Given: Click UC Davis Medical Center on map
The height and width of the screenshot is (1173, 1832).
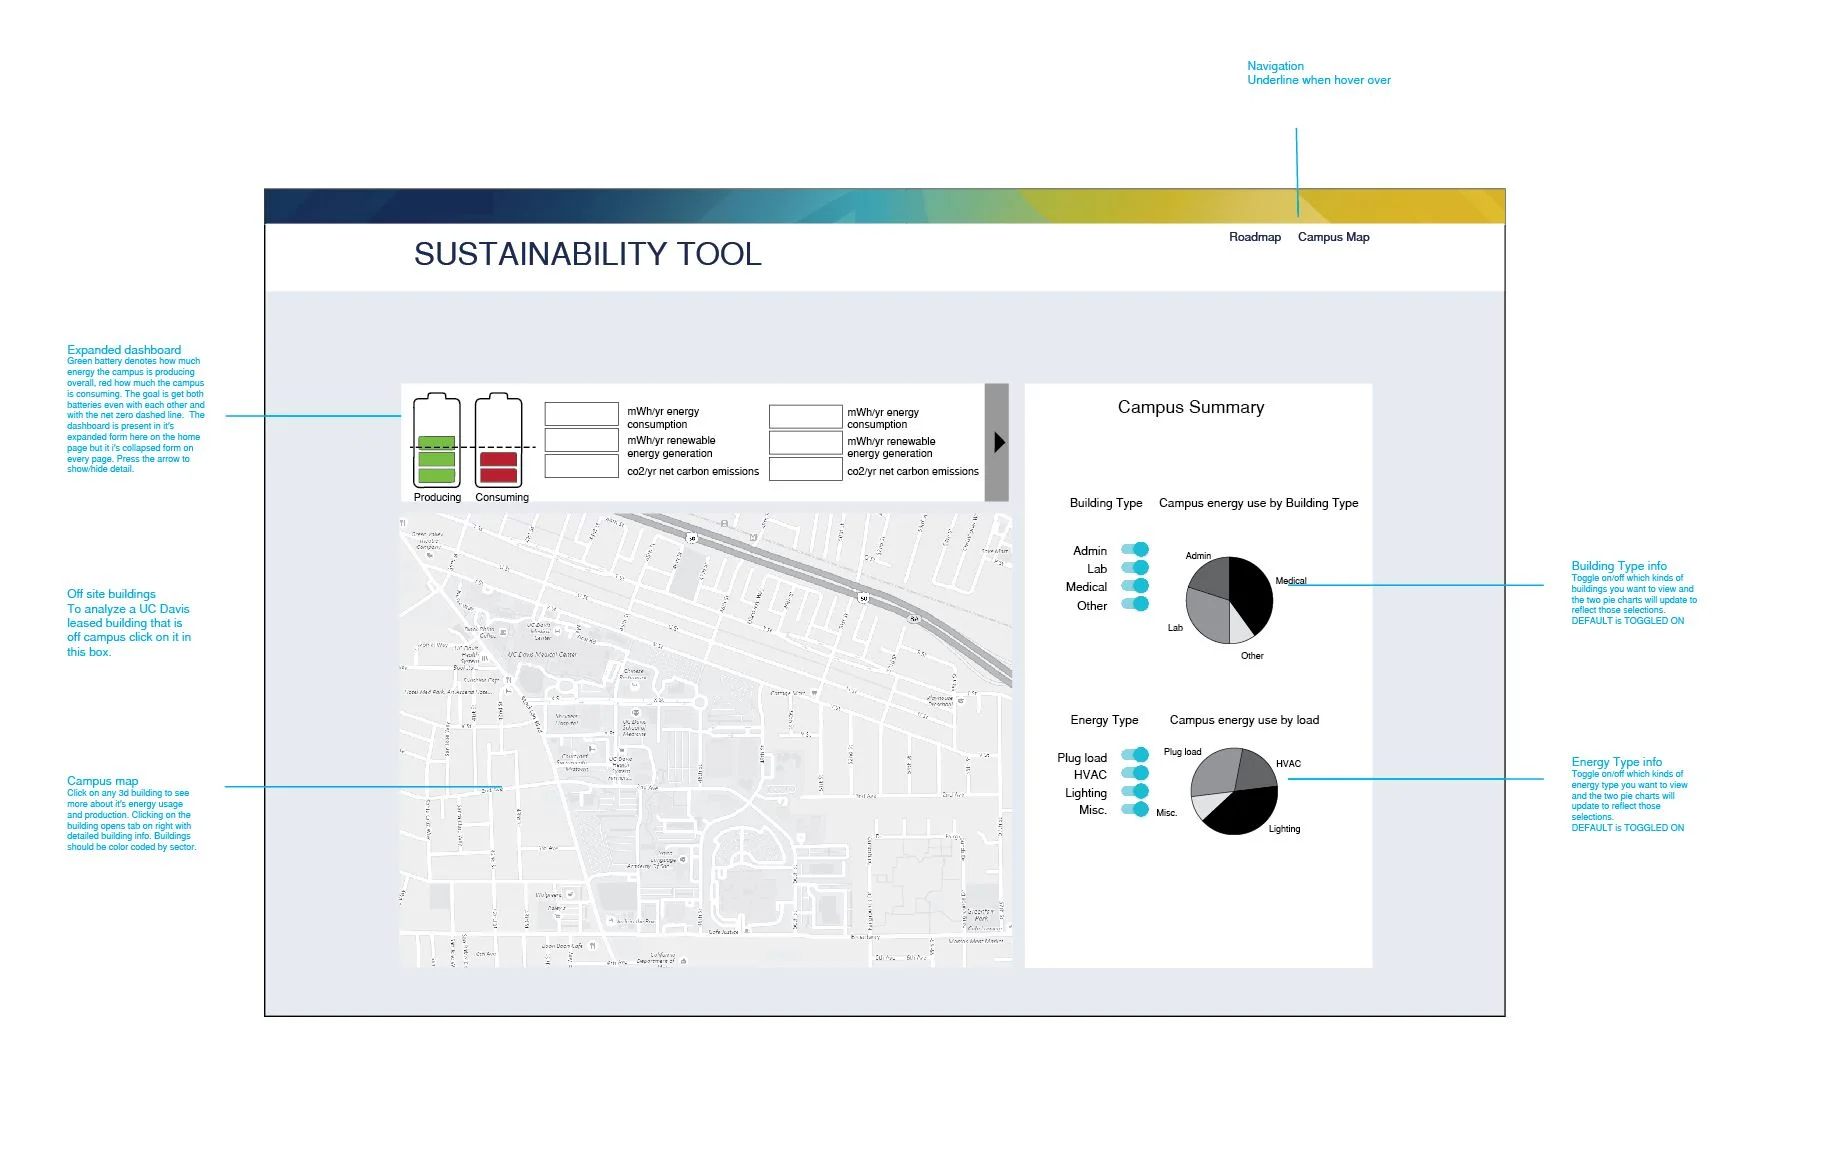Looking at the screenshot, I should point(542,654).
